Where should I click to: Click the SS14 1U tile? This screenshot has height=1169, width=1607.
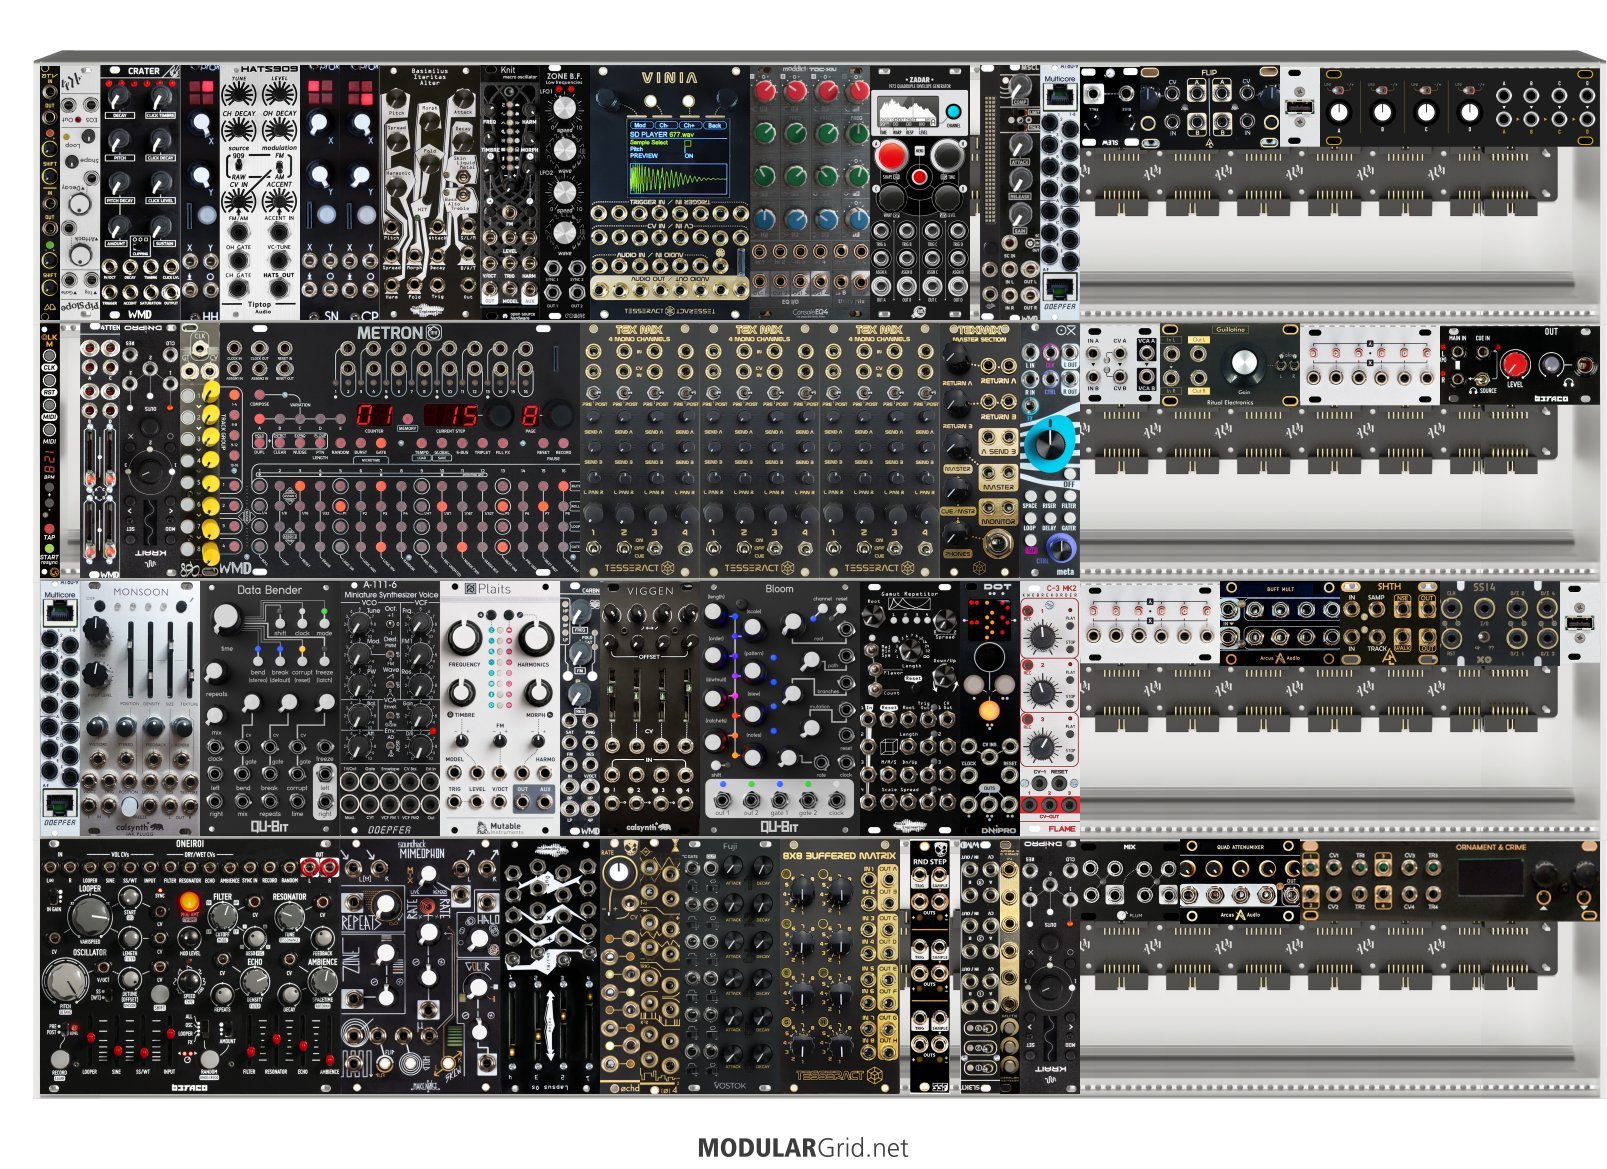[1500, 623]
